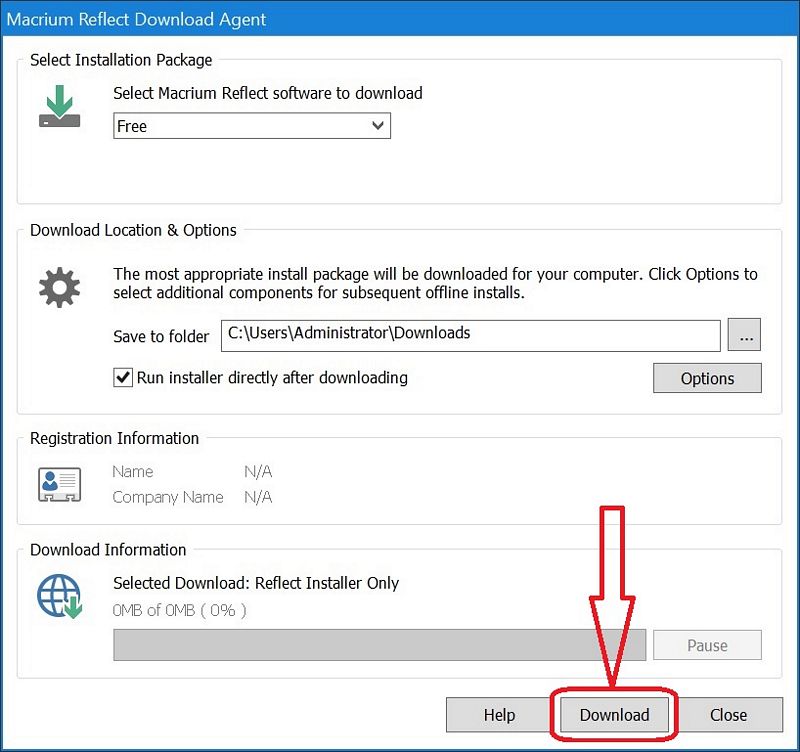Click the gear icon in Download Location
The image size is (800, 752).
pyautogui.click(x=59, y=288)
